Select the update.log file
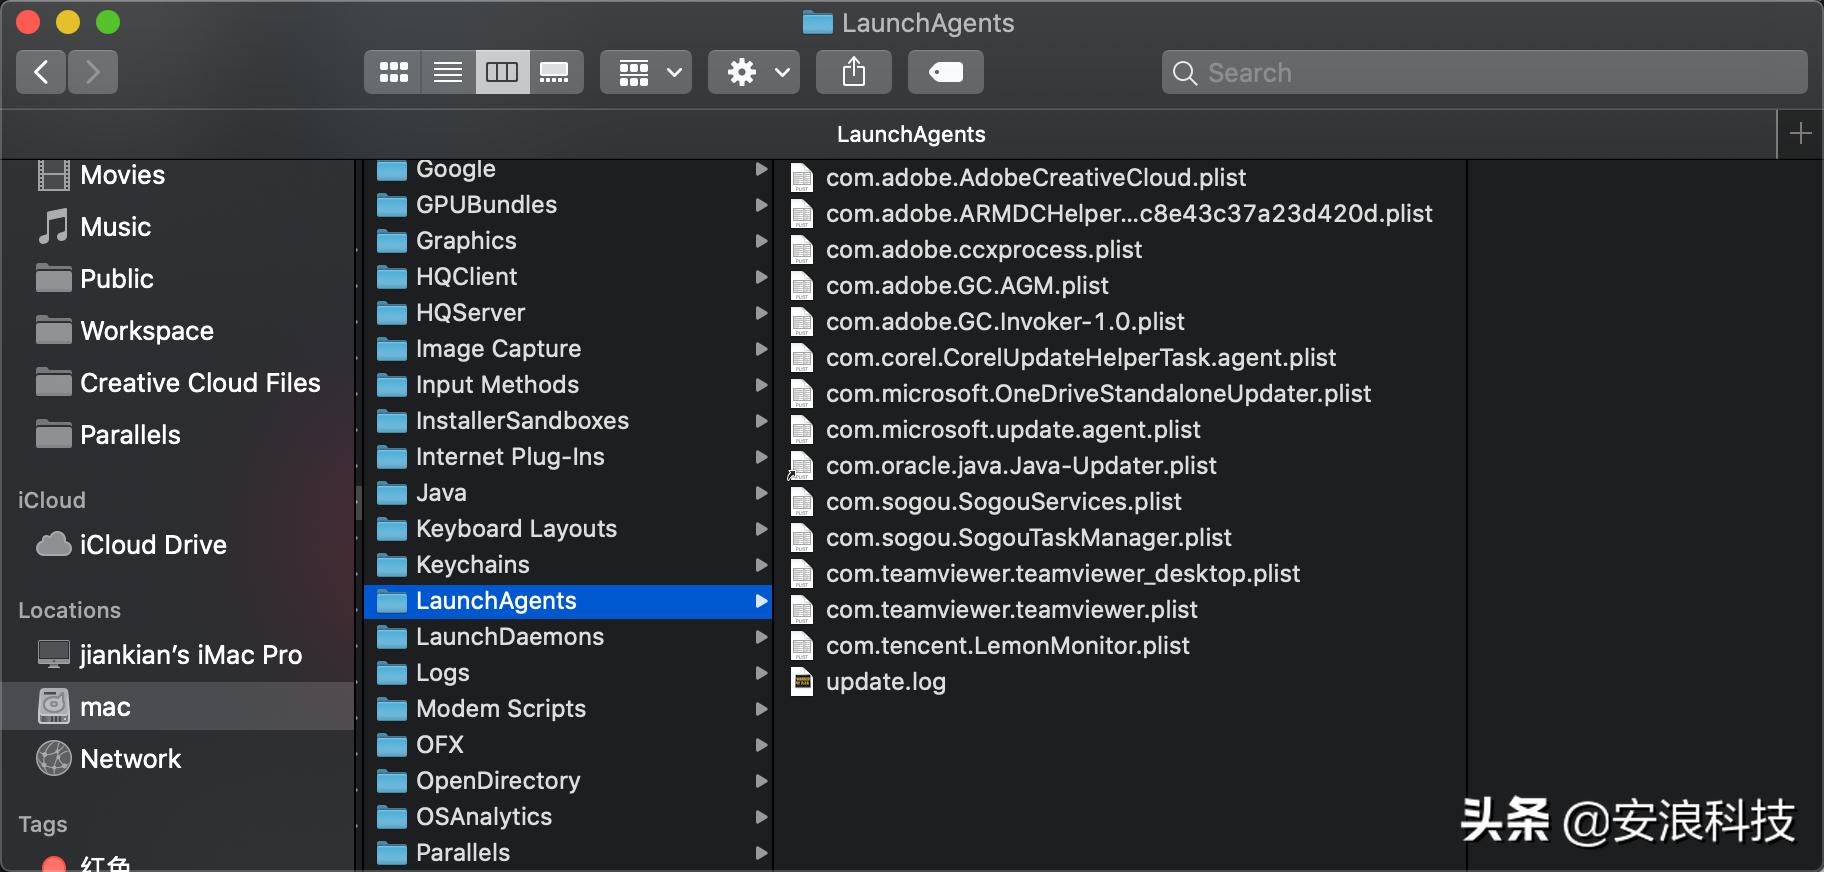The image size is (1824, 872). coord(885,682)
